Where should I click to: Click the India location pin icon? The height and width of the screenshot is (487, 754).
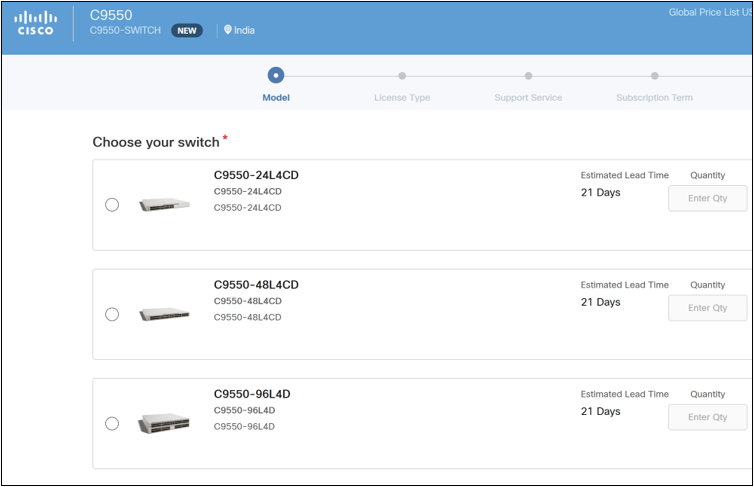tap(228, 30)
